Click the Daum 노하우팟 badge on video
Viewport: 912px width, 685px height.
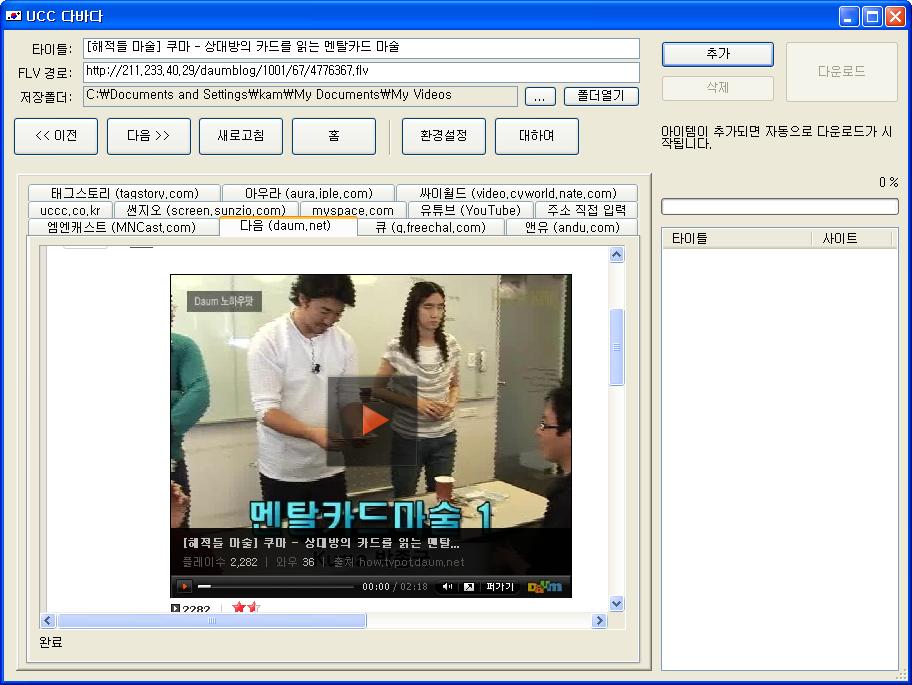(224, 301)
